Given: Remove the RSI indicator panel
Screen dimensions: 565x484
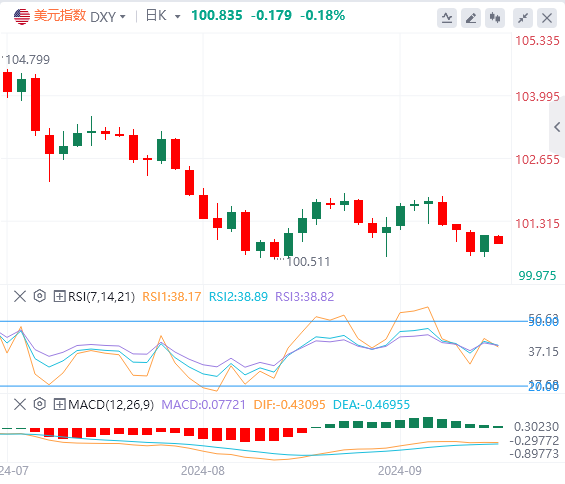Looking at the screenshot, I should click(20, 297).
